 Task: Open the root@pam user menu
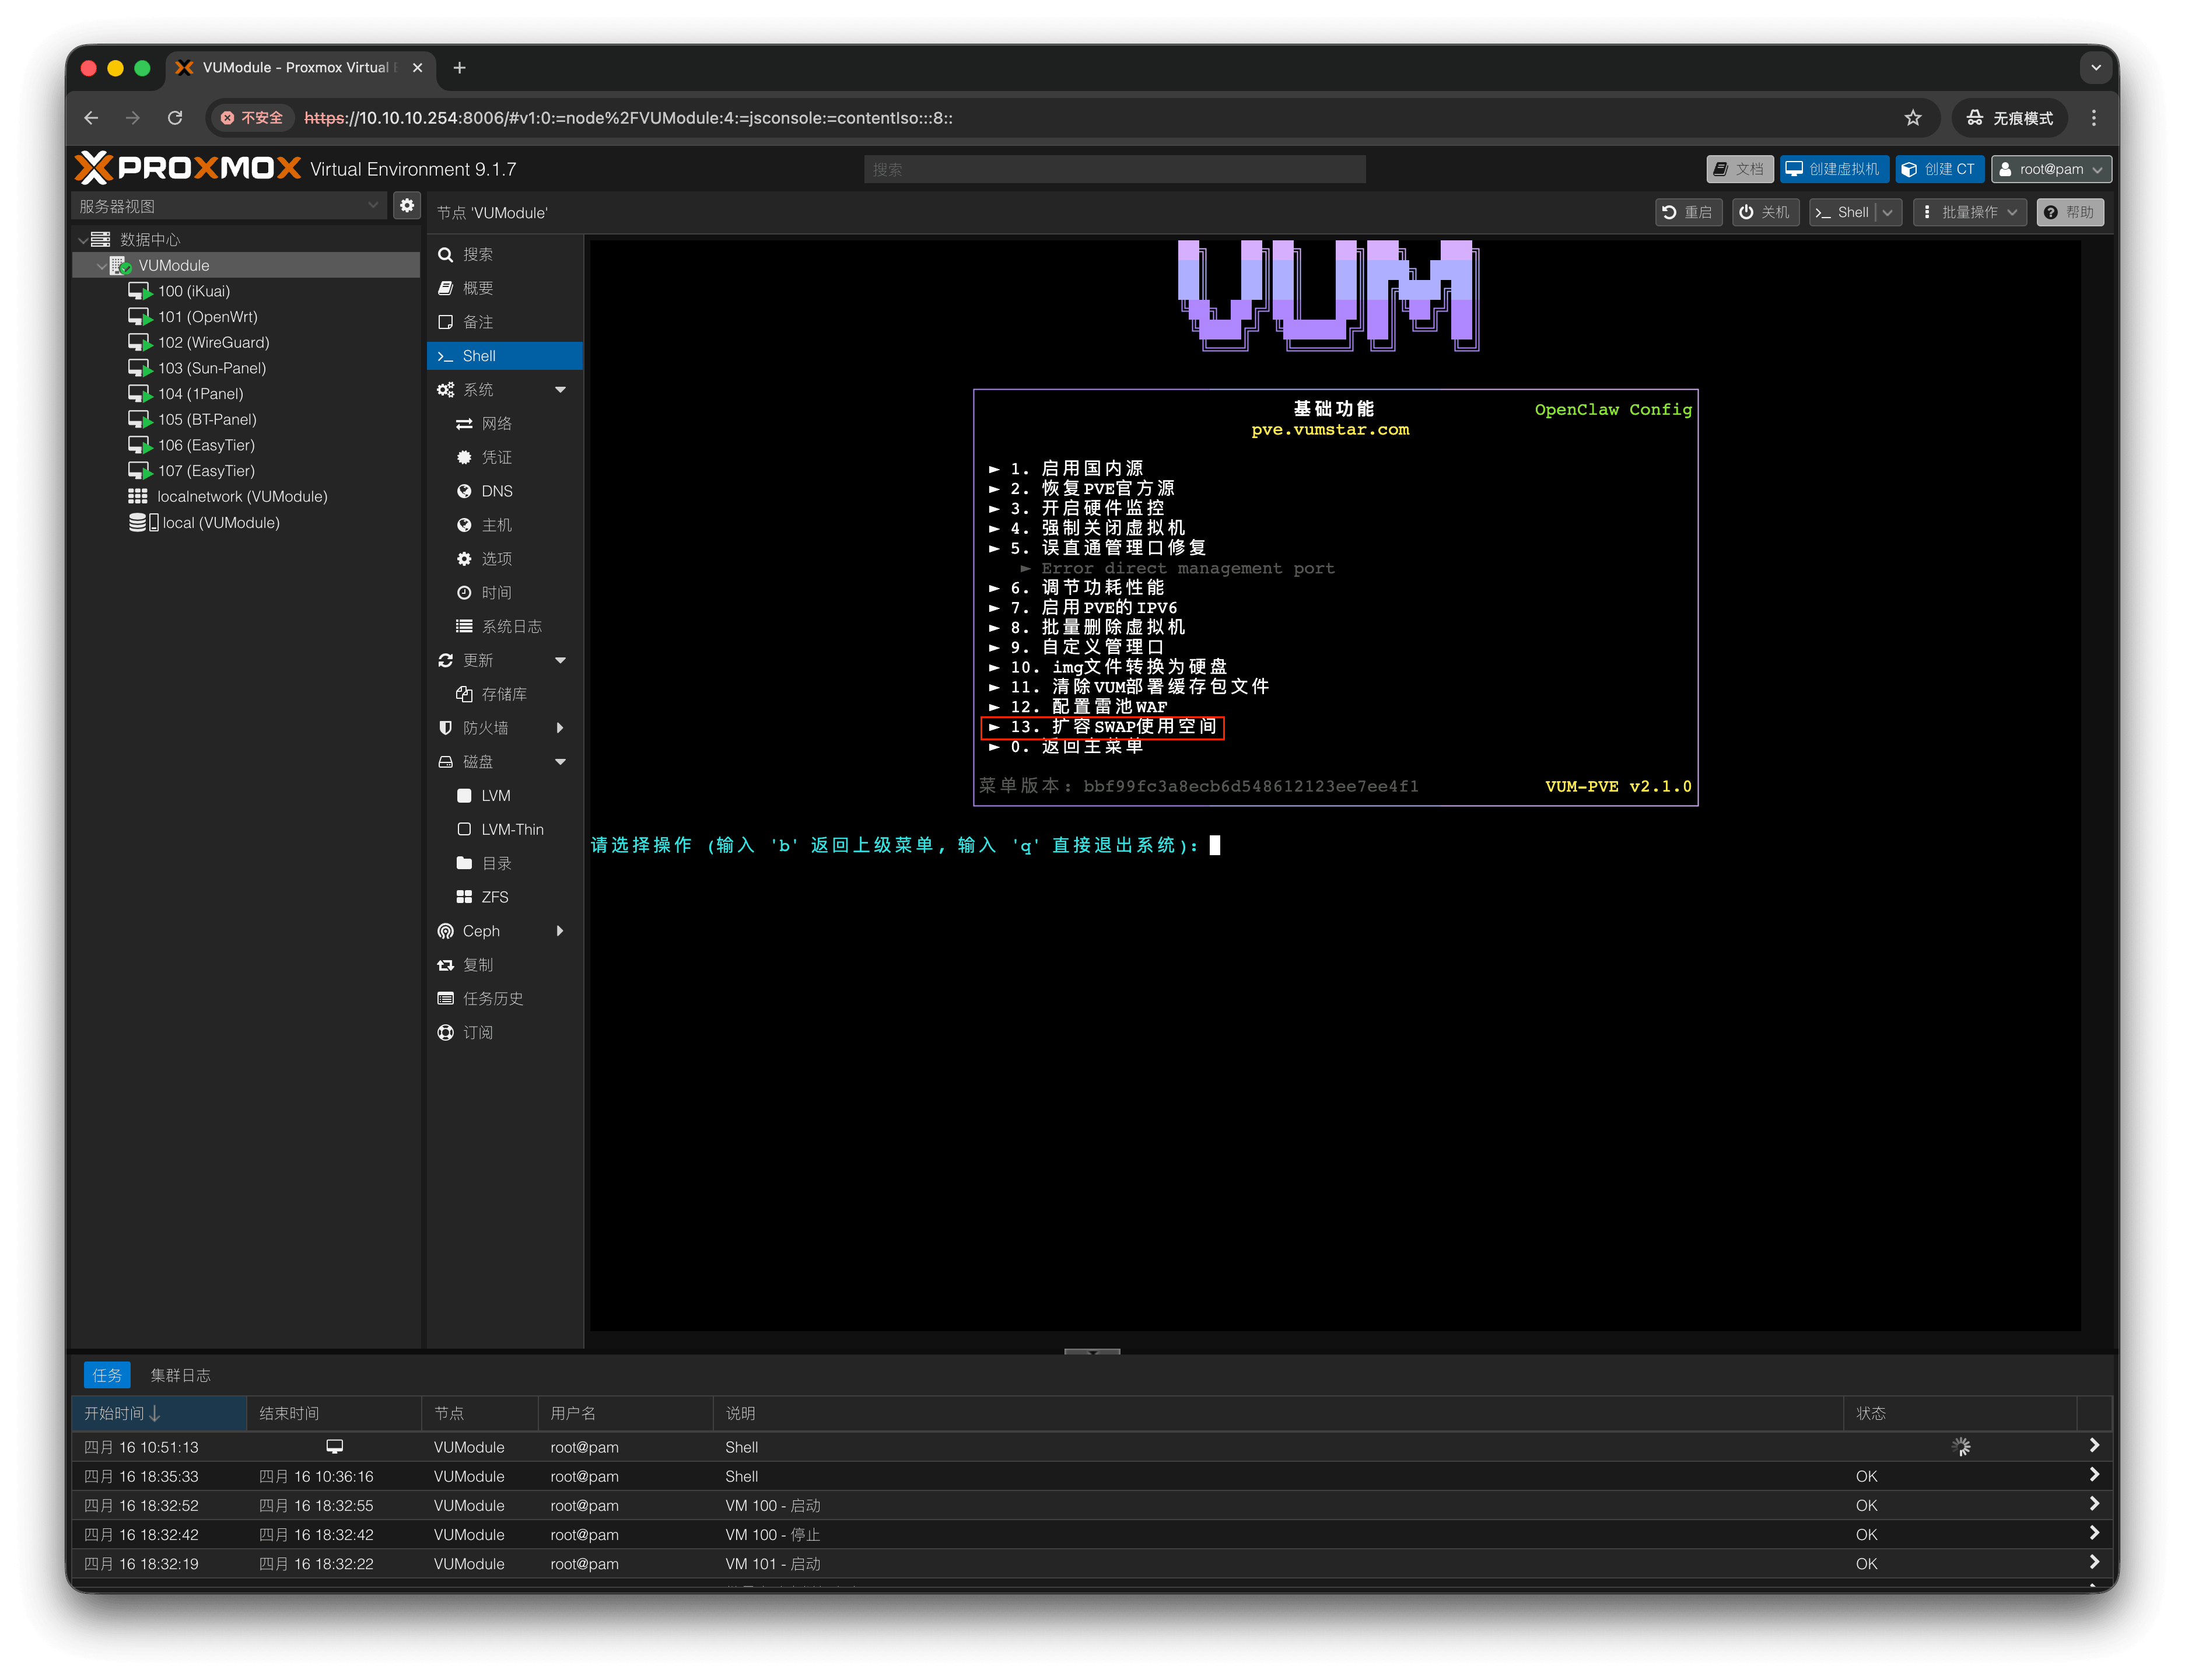tap(2051, 169)
